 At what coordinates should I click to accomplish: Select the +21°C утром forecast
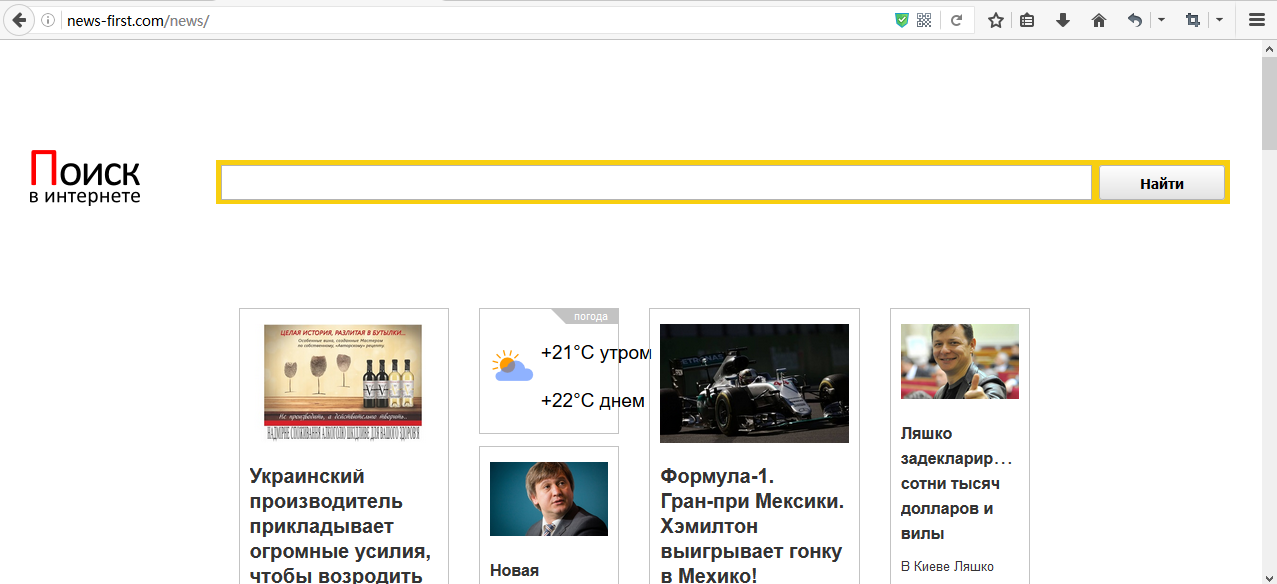coord(596,353)
